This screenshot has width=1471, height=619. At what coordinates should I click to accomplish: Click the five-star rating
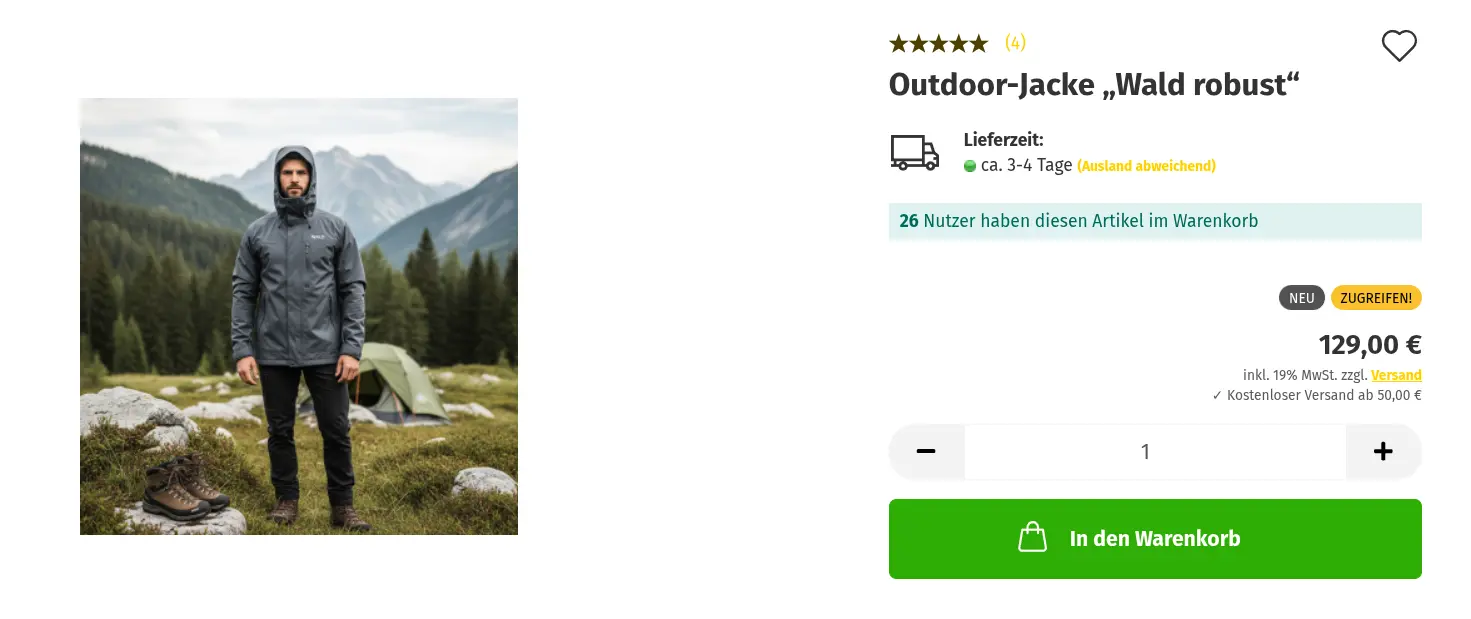click(938, 43)
